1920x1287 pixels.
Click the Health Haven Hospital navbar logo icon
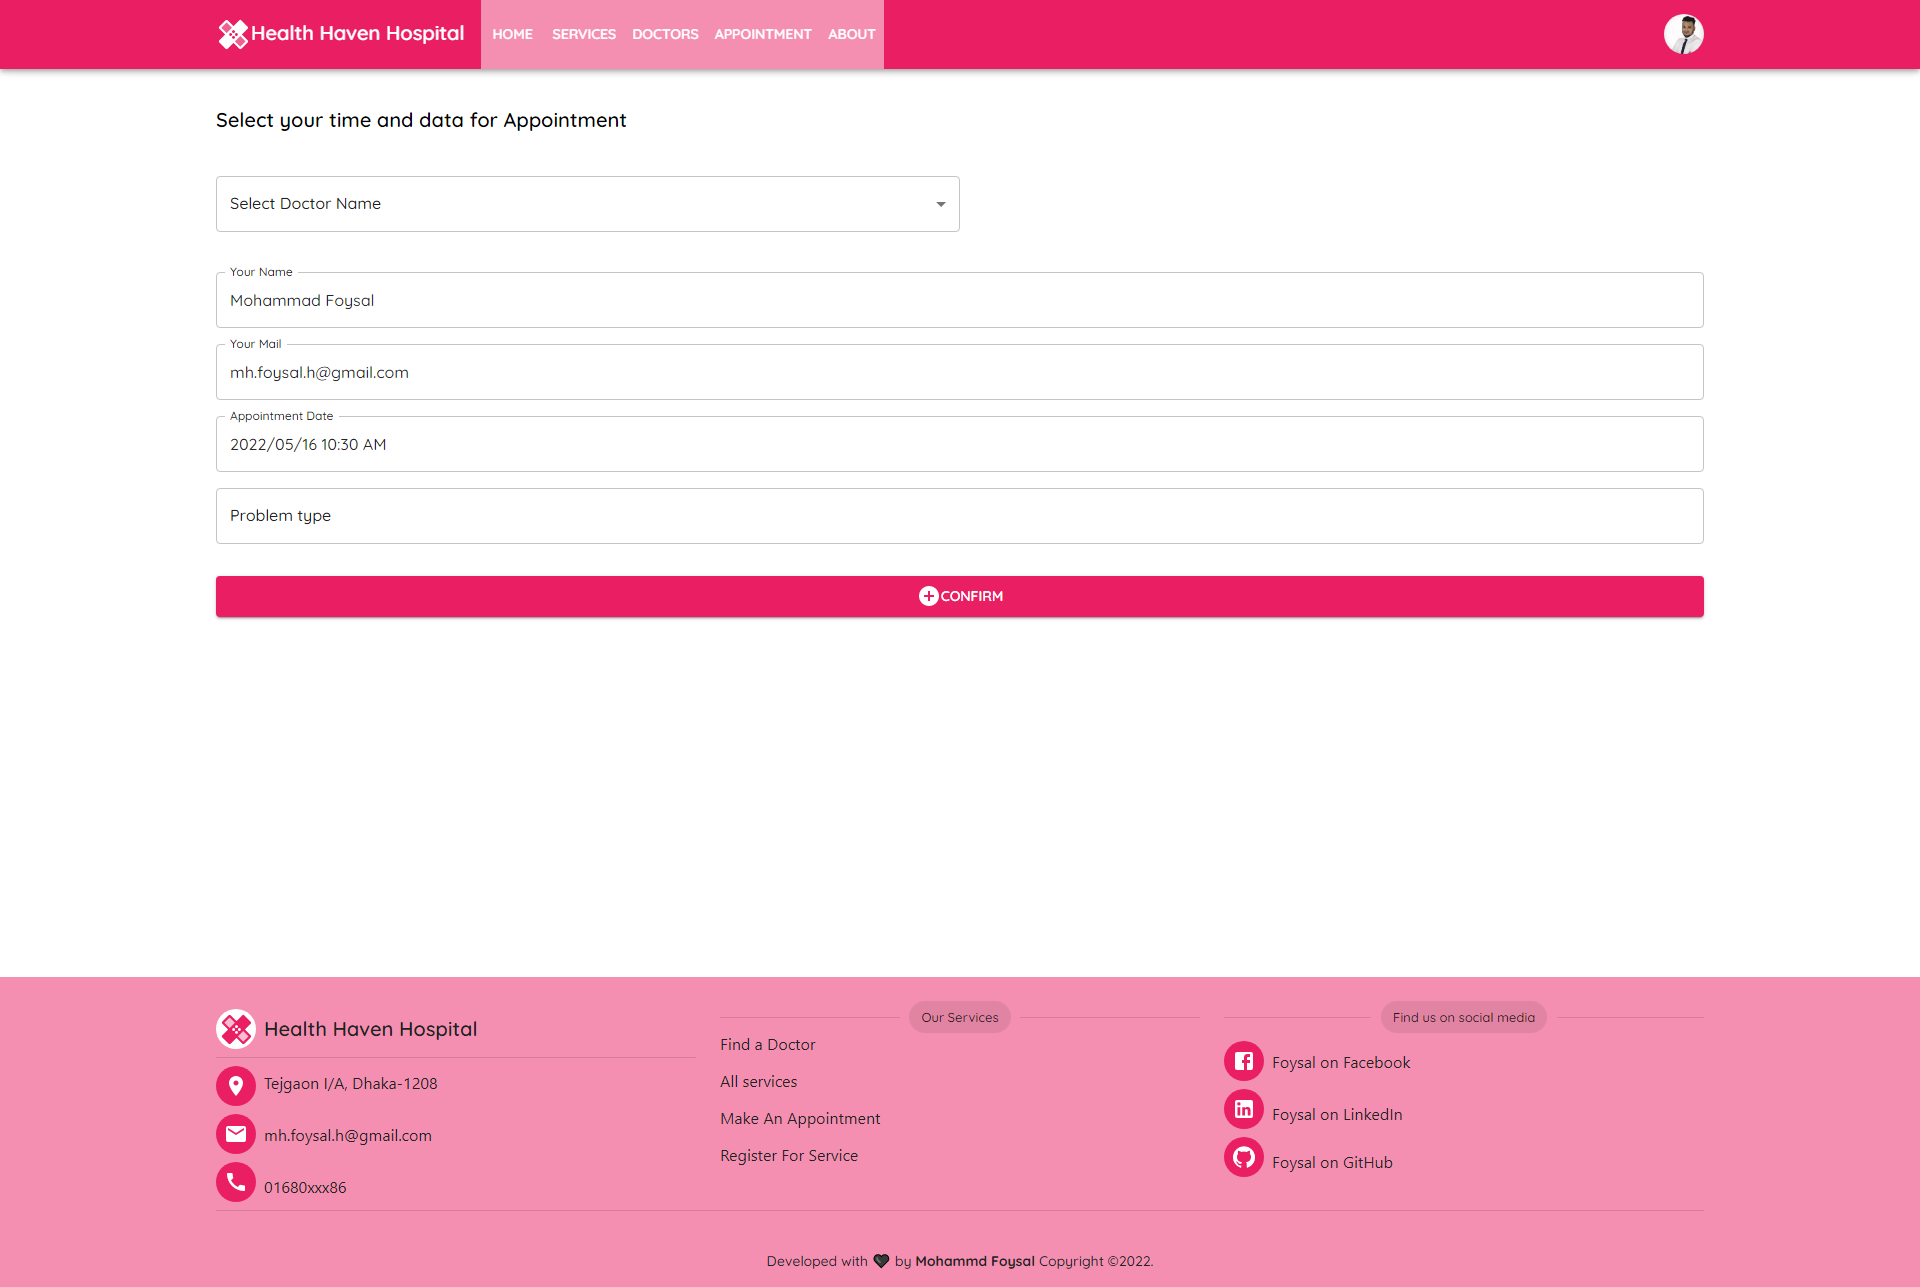tap(233, 34)
